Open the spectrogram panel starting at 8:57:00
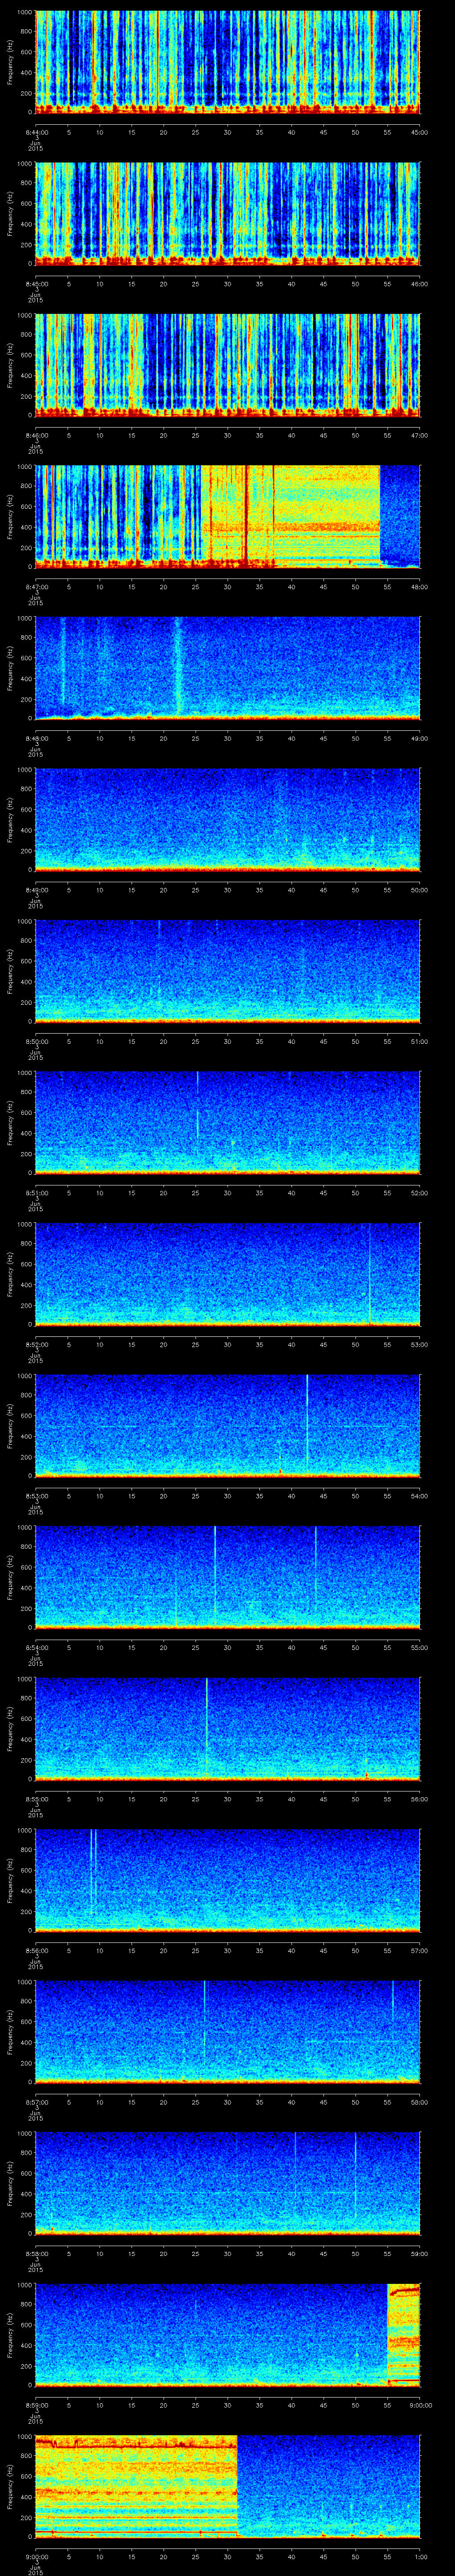Image resolution: width=455 pixels, height=2576 pixels. pos(227,2032)
